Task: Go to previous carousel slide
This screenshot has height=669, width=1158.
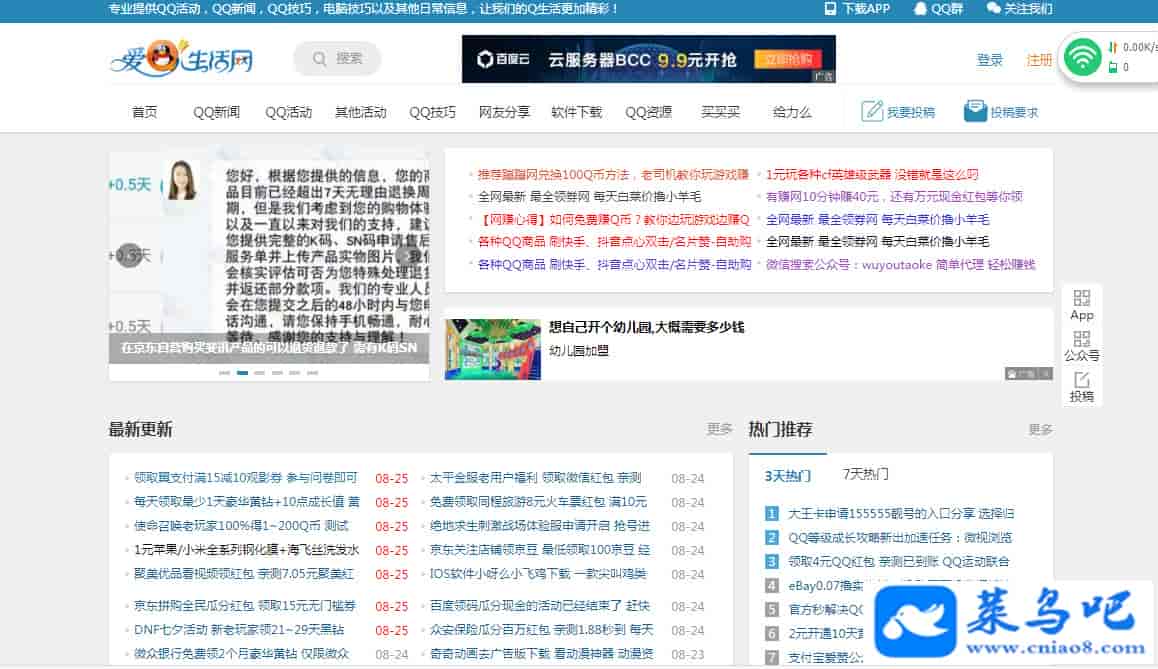Action: [129, 255]
